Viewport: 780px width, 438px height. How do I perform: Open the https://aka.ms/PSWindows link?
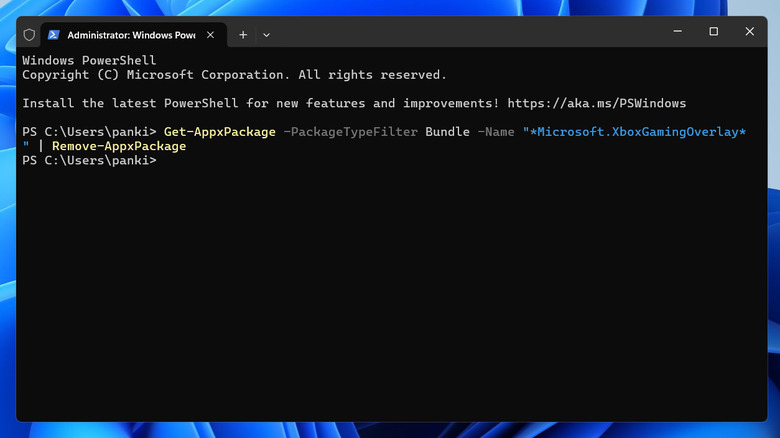tap(596, 103)
